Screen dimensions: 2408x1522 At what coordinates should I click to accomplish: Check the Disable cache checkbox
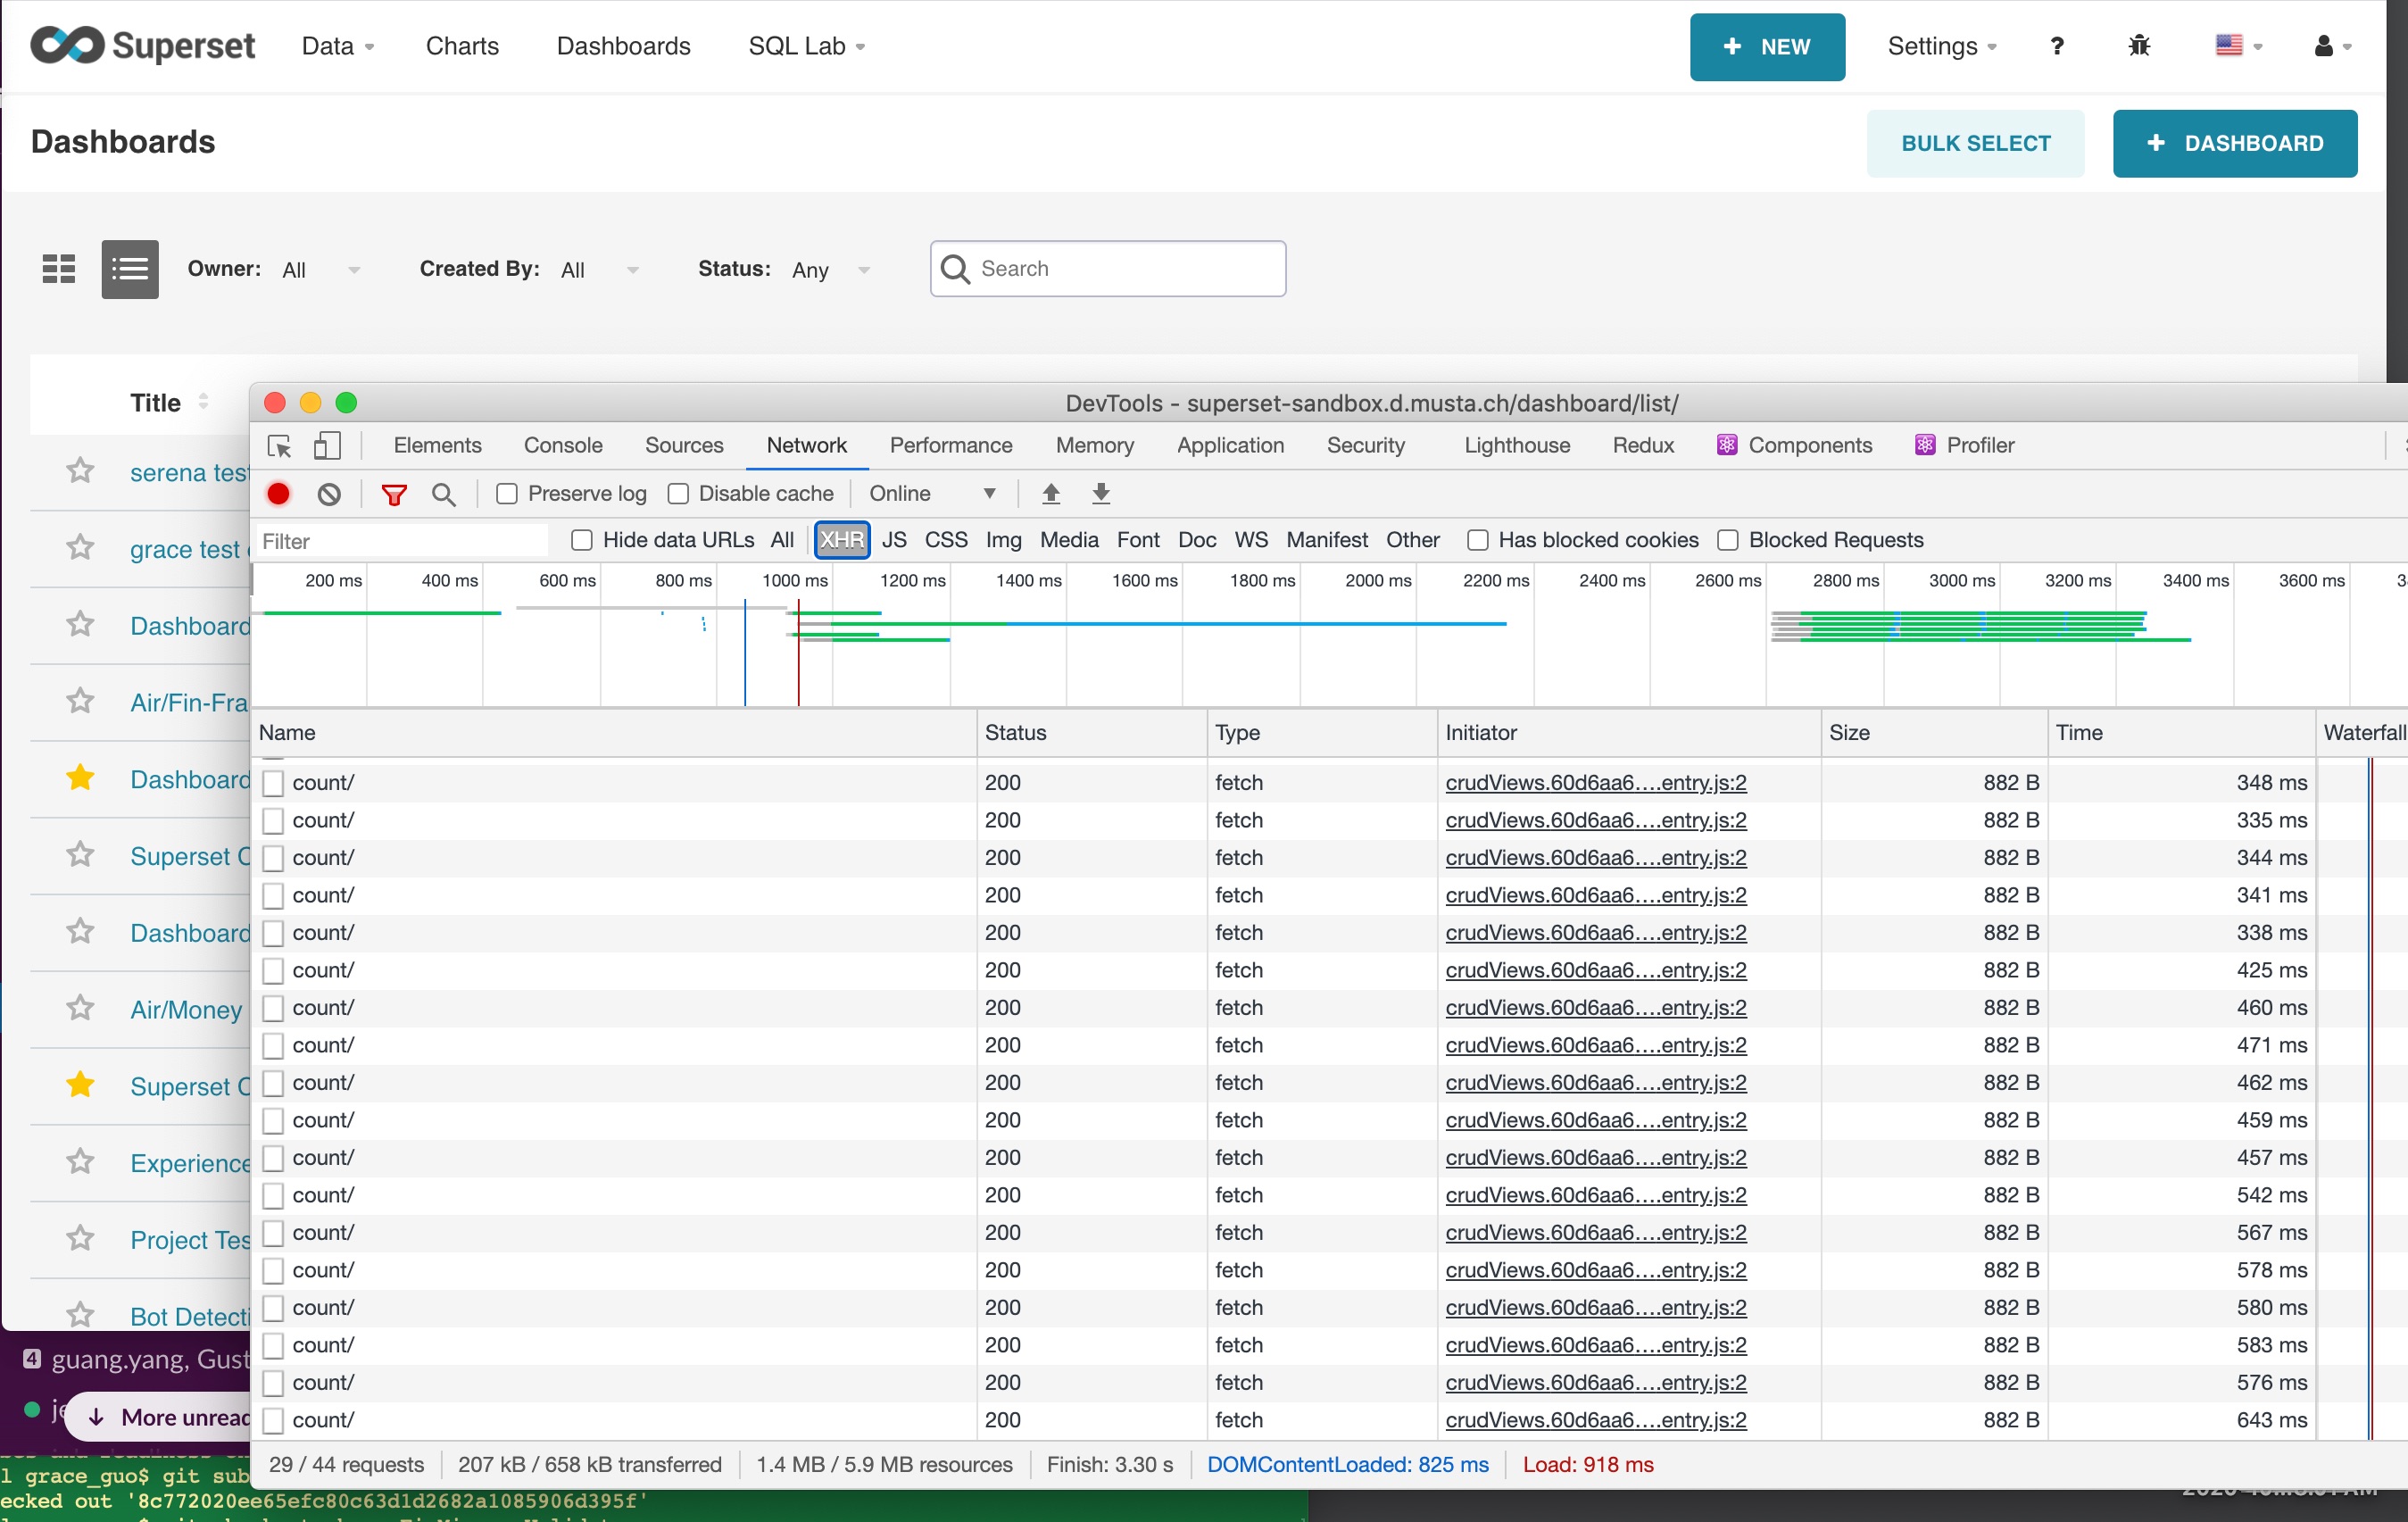coord(678,494)
